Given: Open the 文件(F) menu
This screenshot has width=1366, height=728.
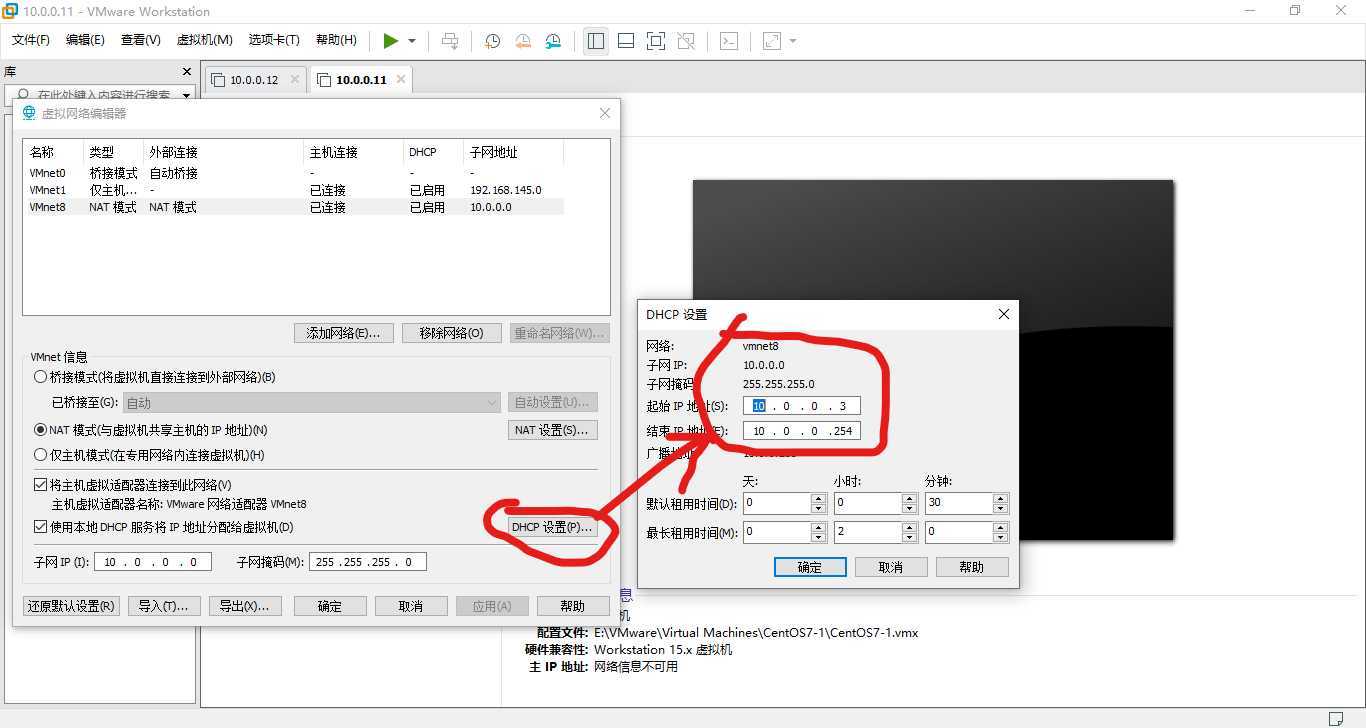Looking at the screenshot, I should [x=31, y=40].
